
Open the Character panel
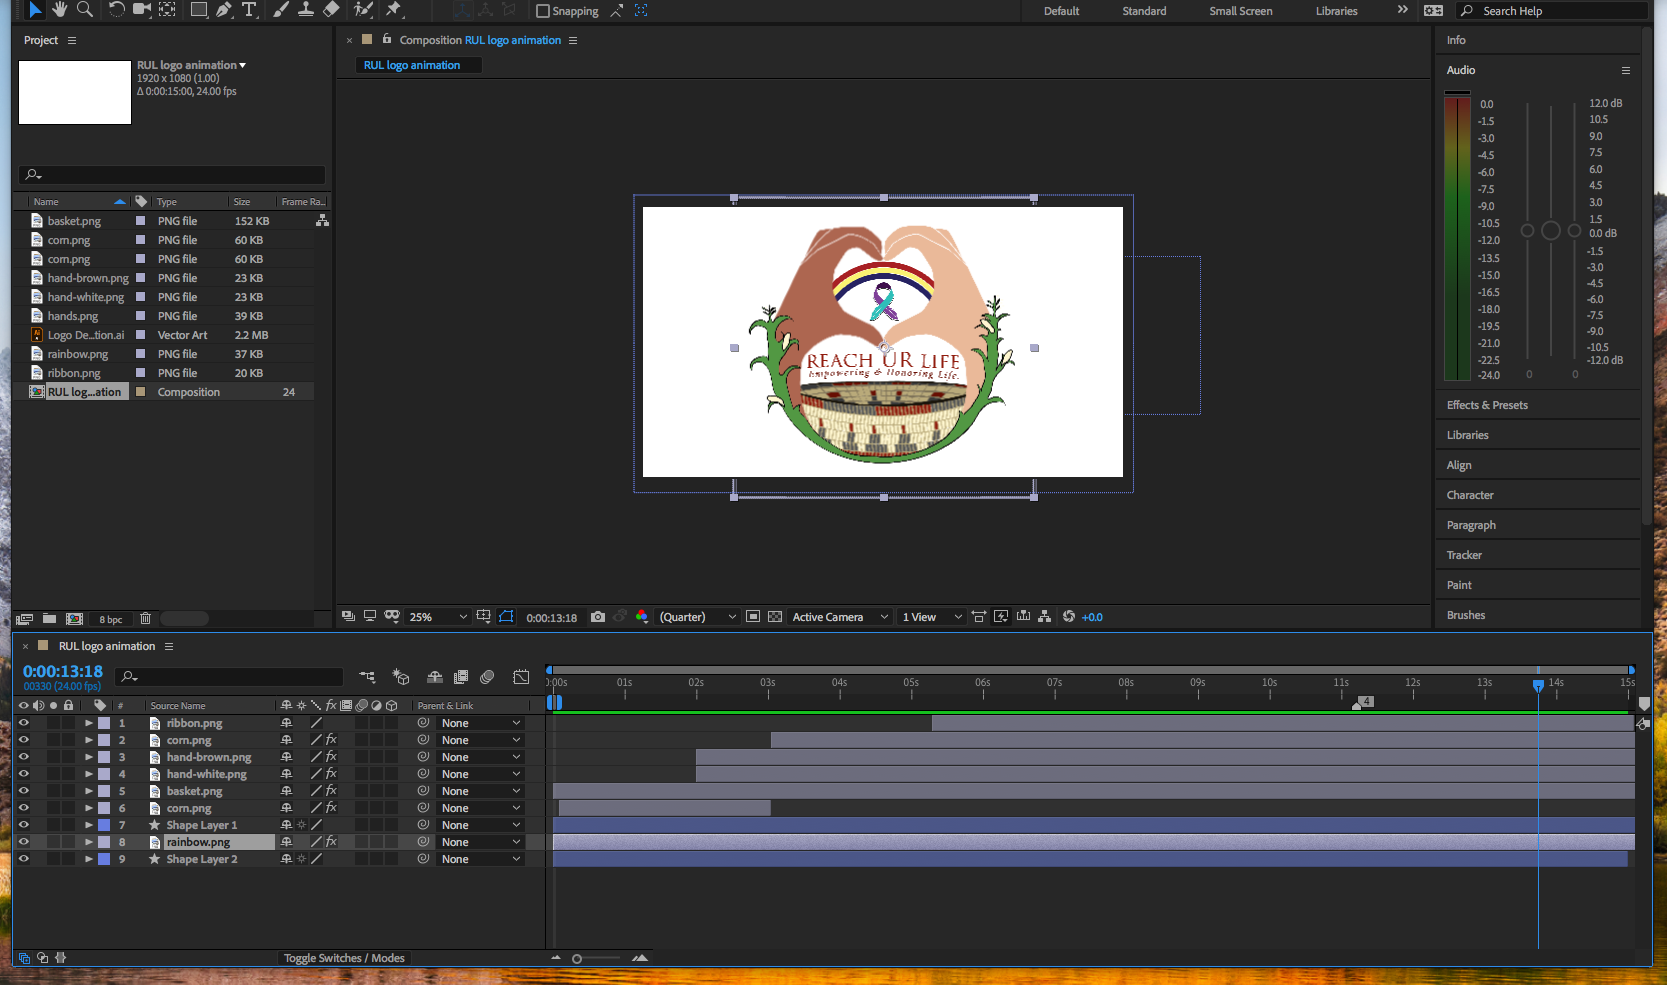coord(1470,495)
